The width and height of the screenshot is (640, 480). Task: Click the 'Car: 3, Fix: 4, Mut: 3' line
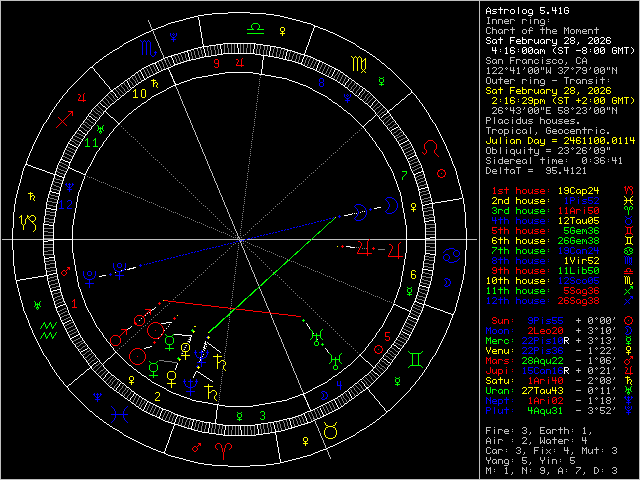551,451
